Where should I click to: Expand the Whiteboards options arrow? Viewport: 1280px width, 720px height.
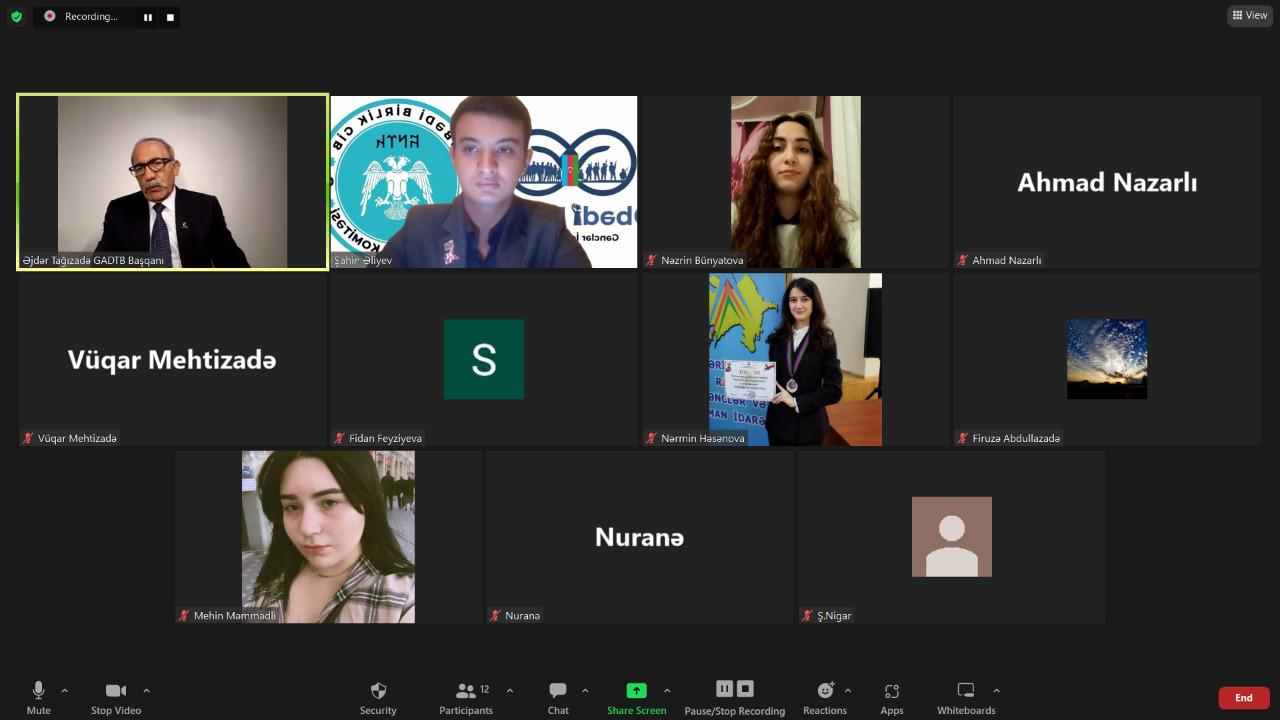point(996,691)
